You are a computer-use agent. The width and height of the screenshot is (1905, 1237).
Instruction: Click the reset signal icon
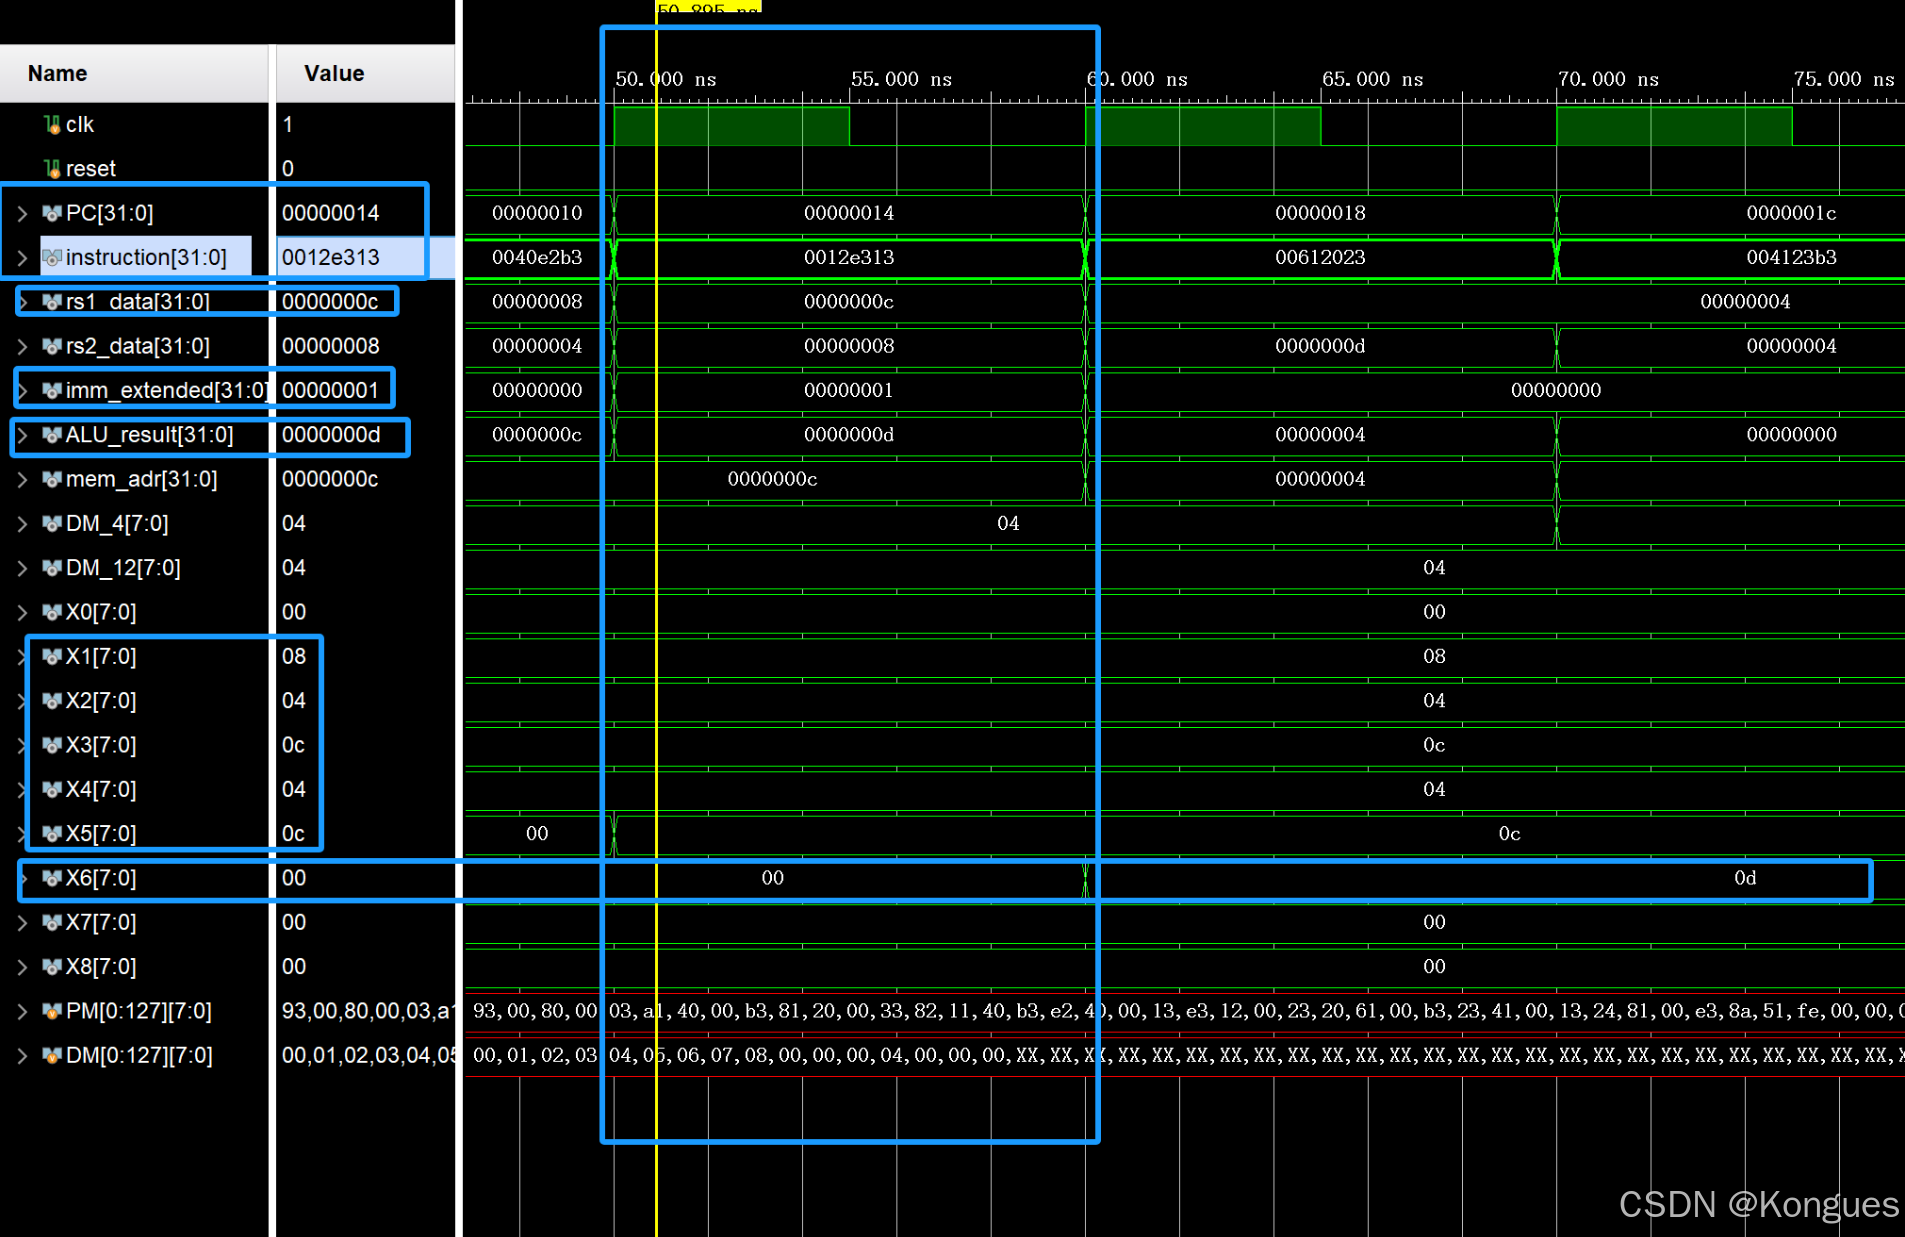(x=52, y=168)
